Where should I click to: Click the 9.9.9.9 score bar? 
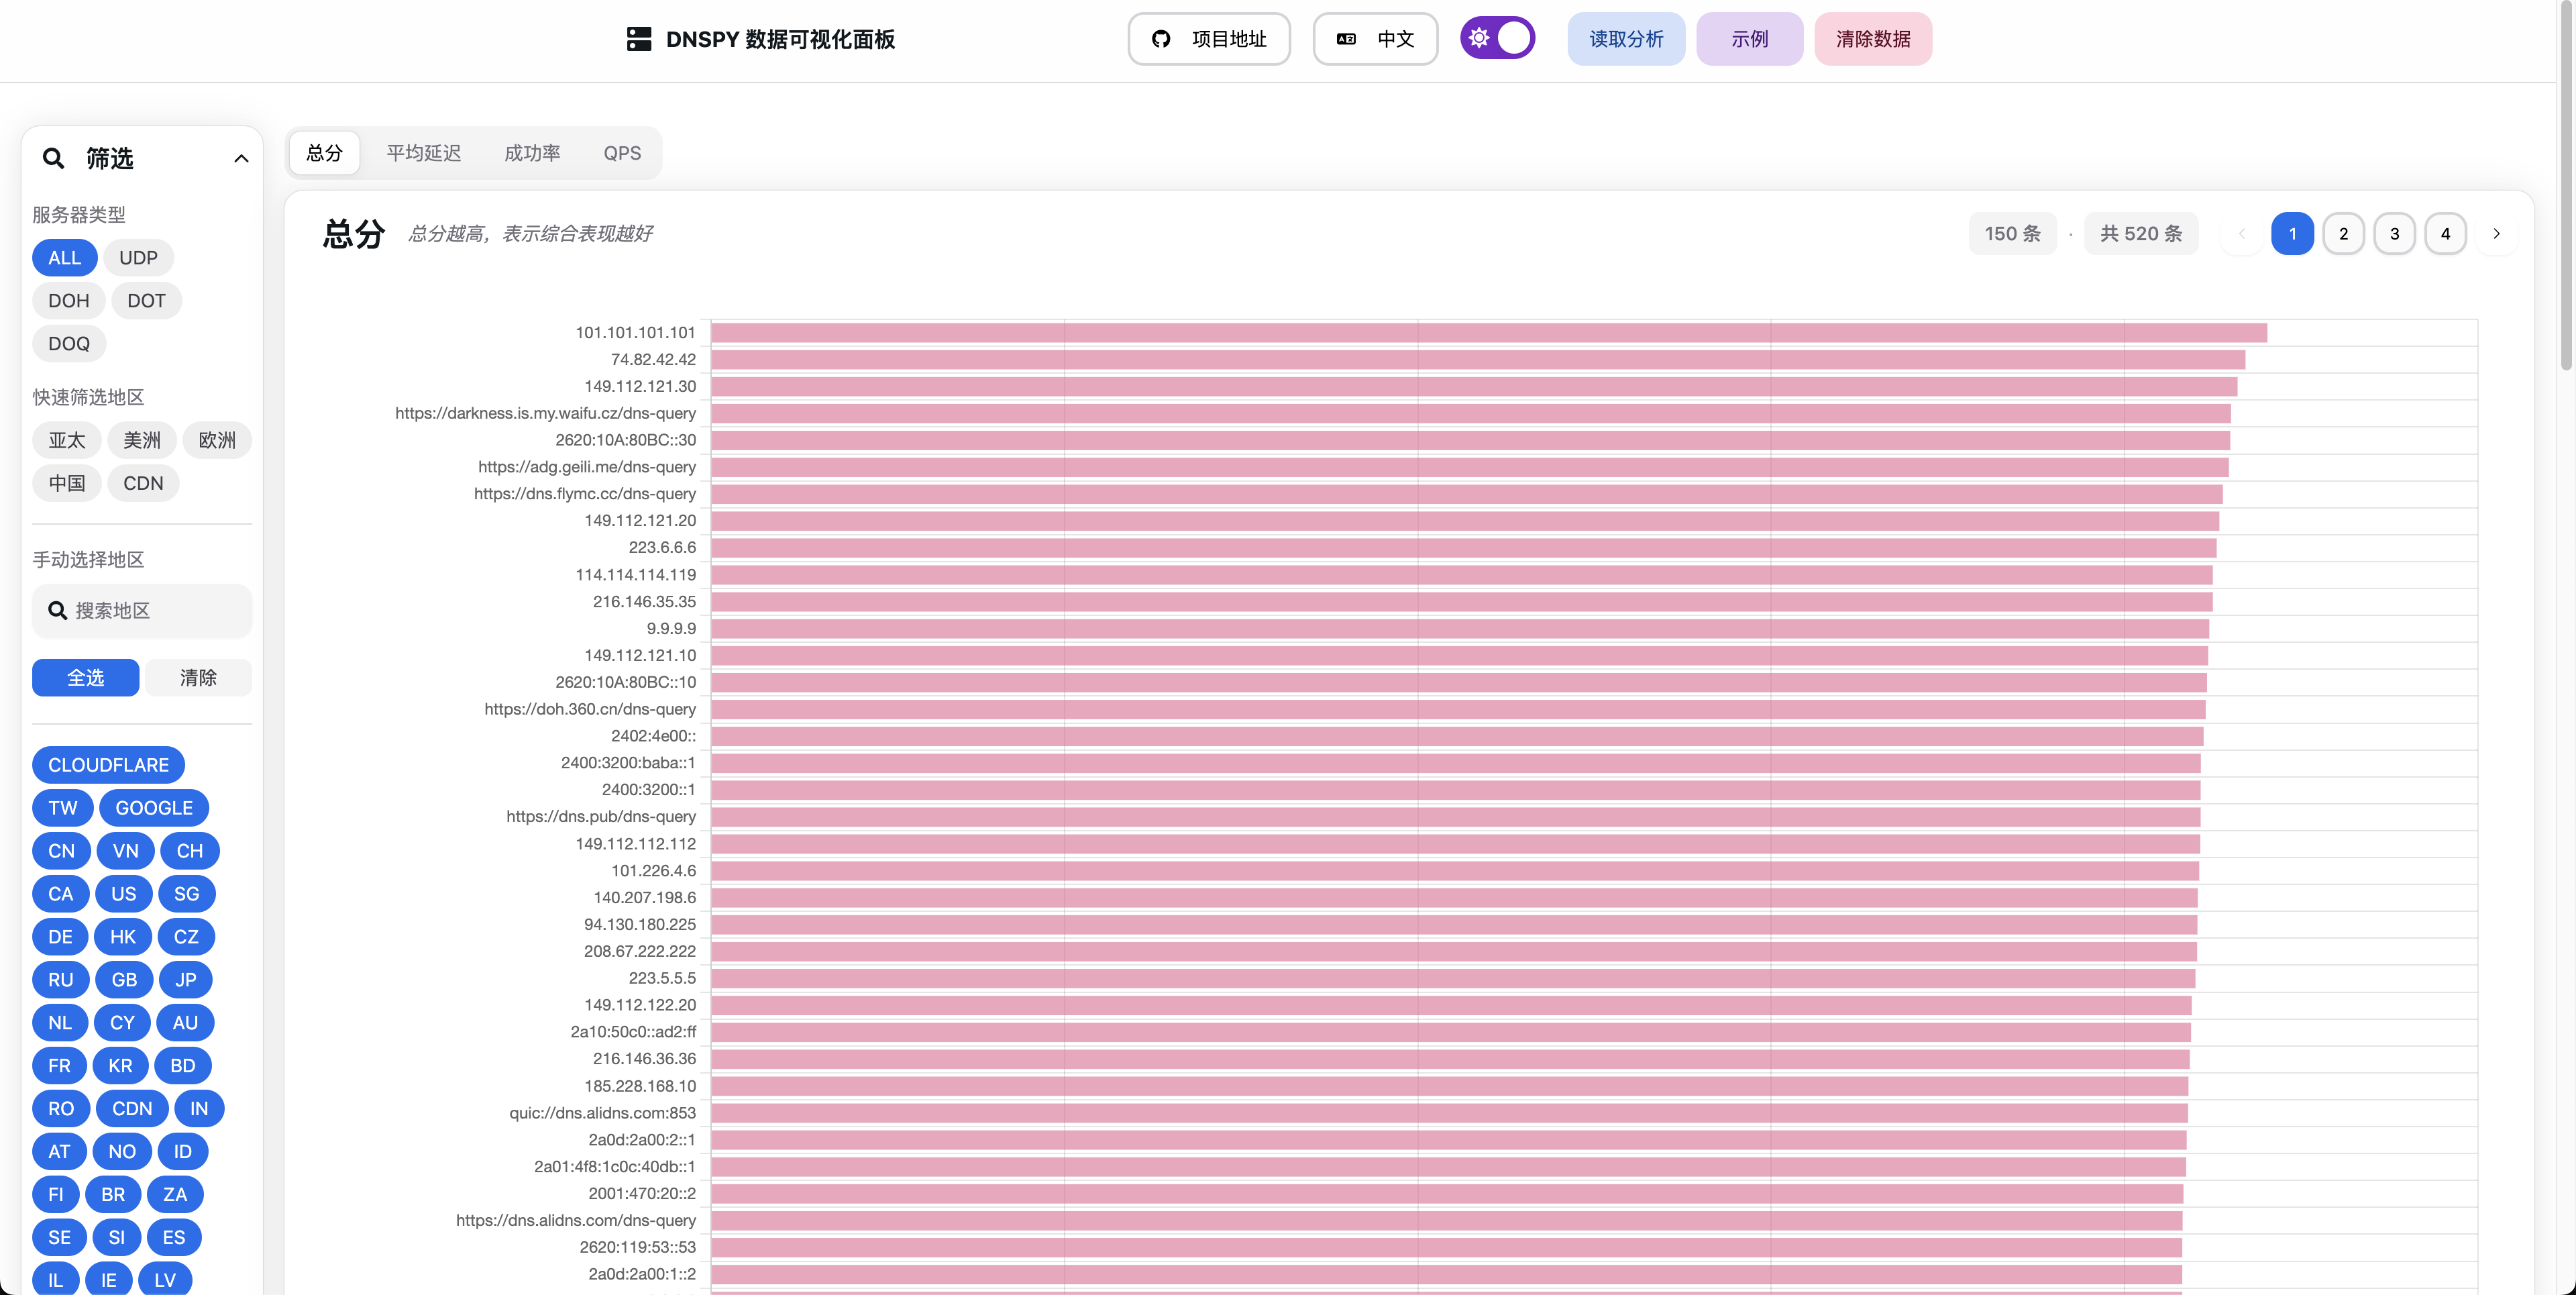[1460, 629]
